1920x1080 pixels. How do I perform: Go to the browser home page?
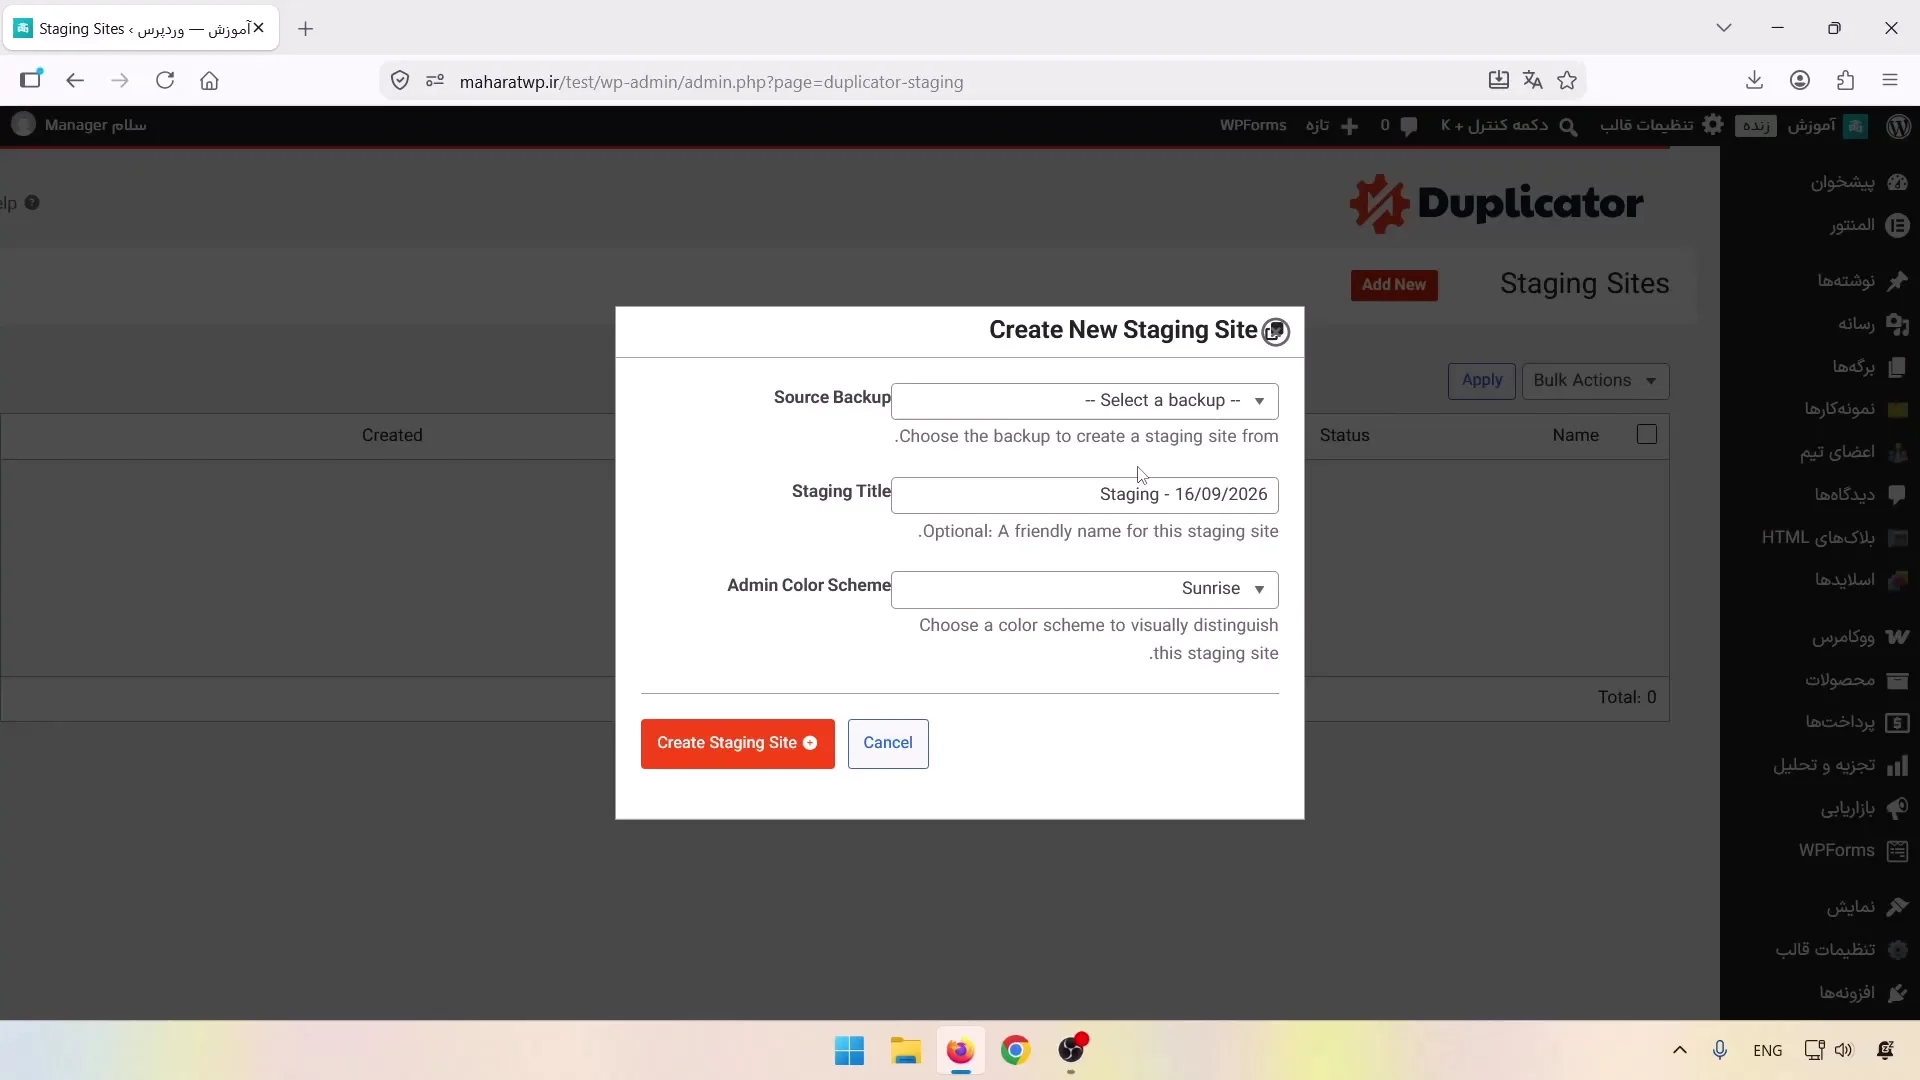coord(209,81)
